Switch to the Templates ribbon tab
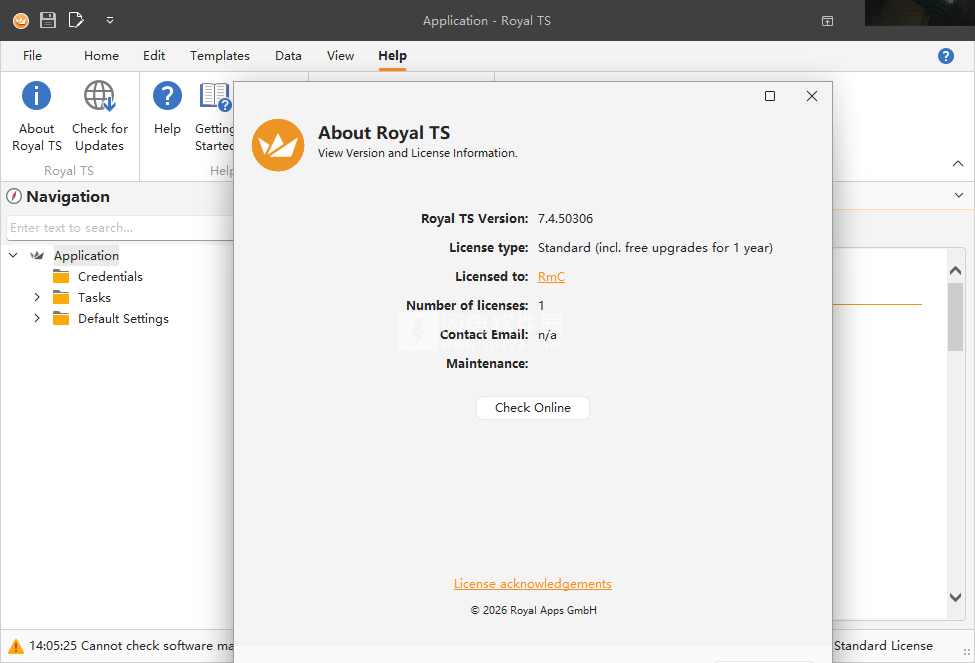Screen dimensions: 975x663 (220, 56)
